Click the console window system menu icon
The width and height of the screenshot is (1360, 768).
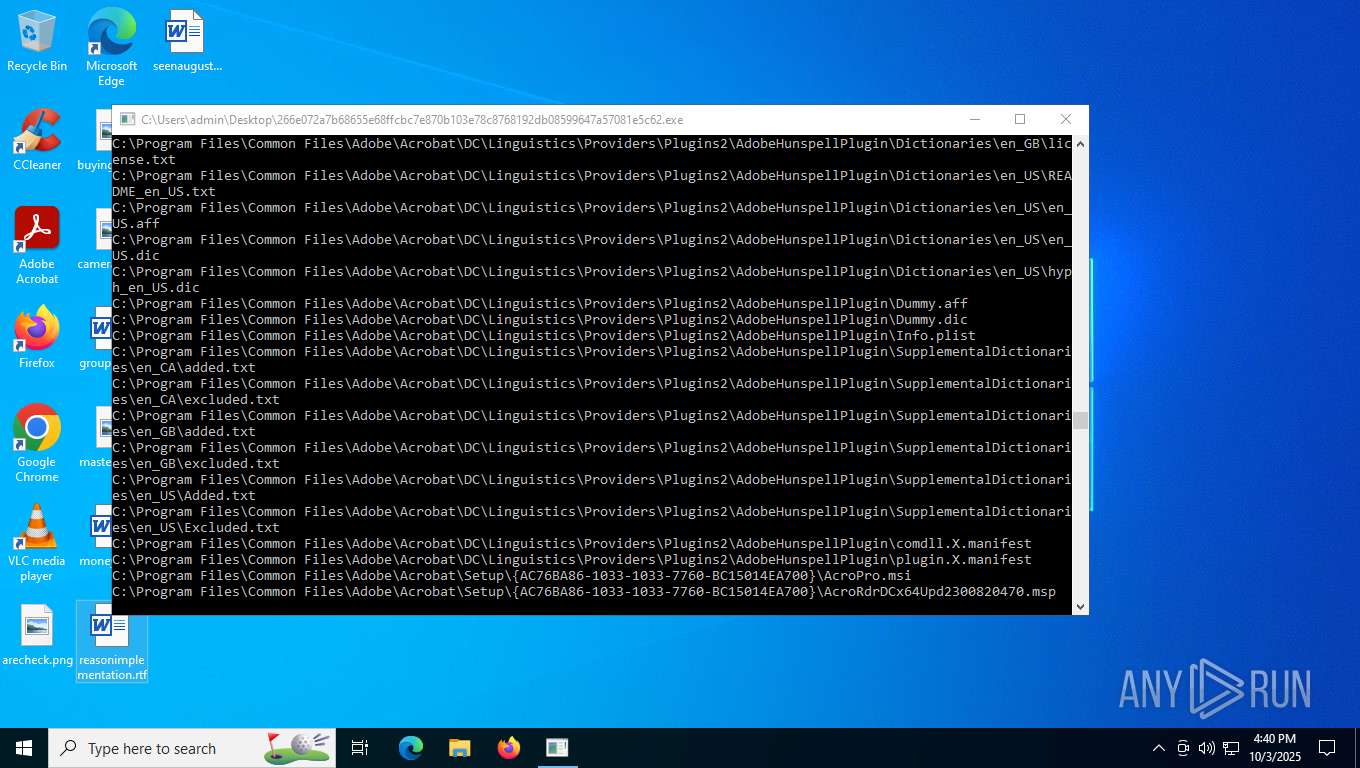127,119
